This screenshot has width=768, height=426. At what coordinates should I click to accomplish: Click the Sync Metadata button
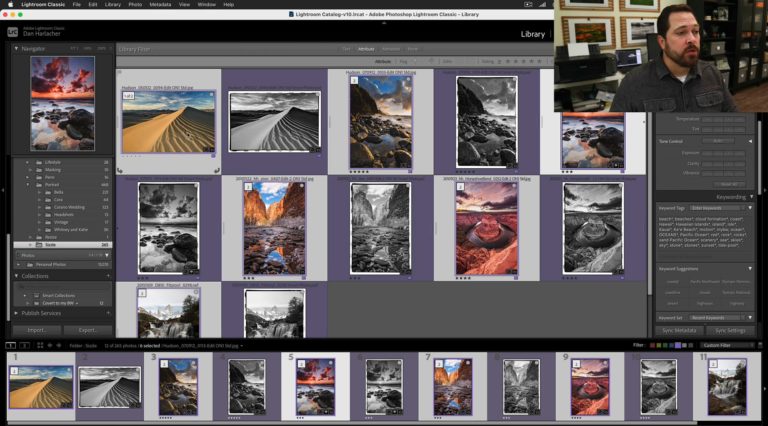point(679,331)
